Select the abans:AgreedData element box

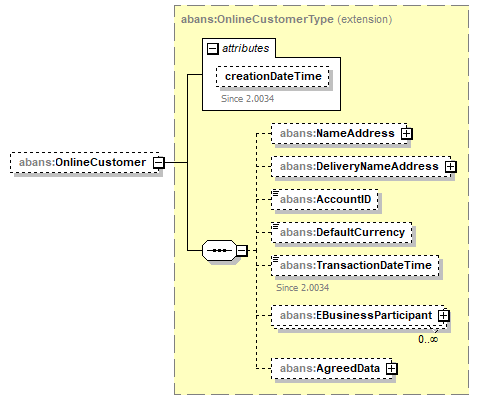(x=332, y=368)
